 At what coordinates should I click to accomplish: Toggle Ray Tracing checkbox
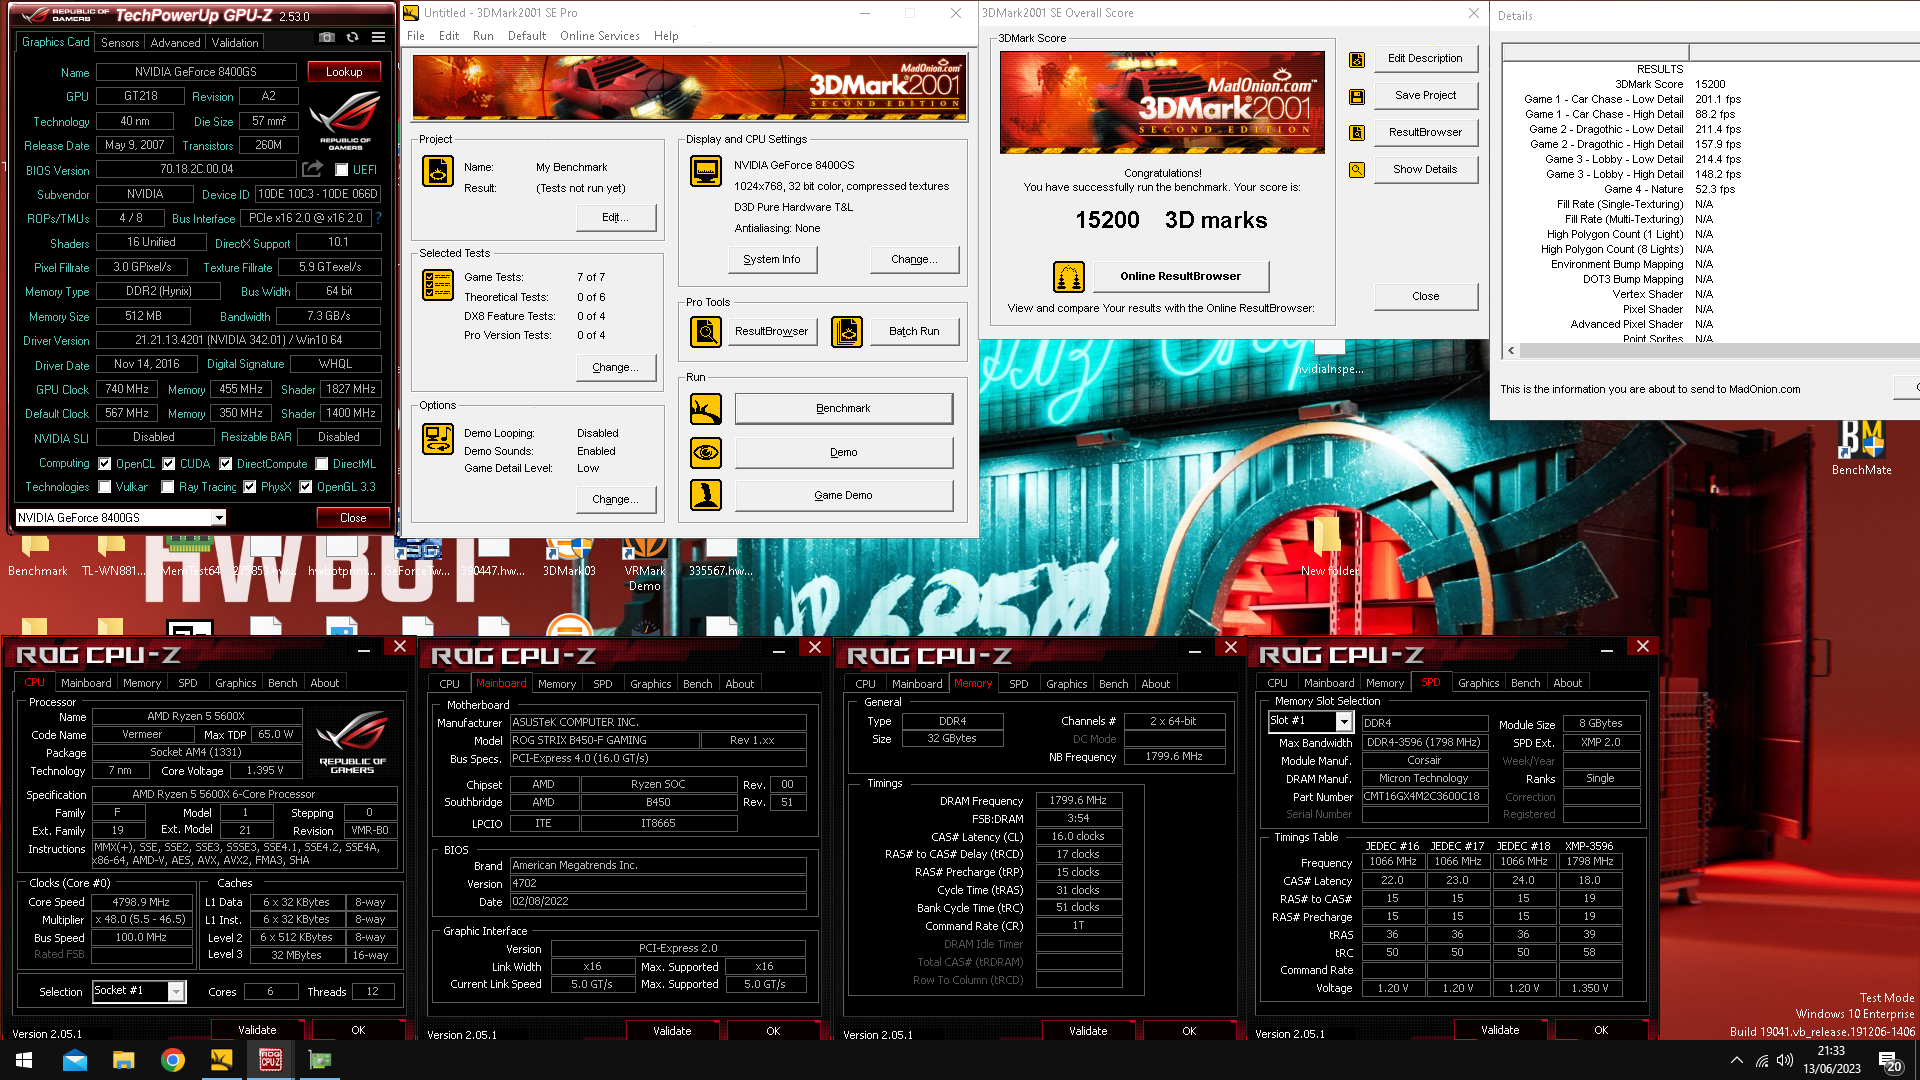click(x=167, y=487)
